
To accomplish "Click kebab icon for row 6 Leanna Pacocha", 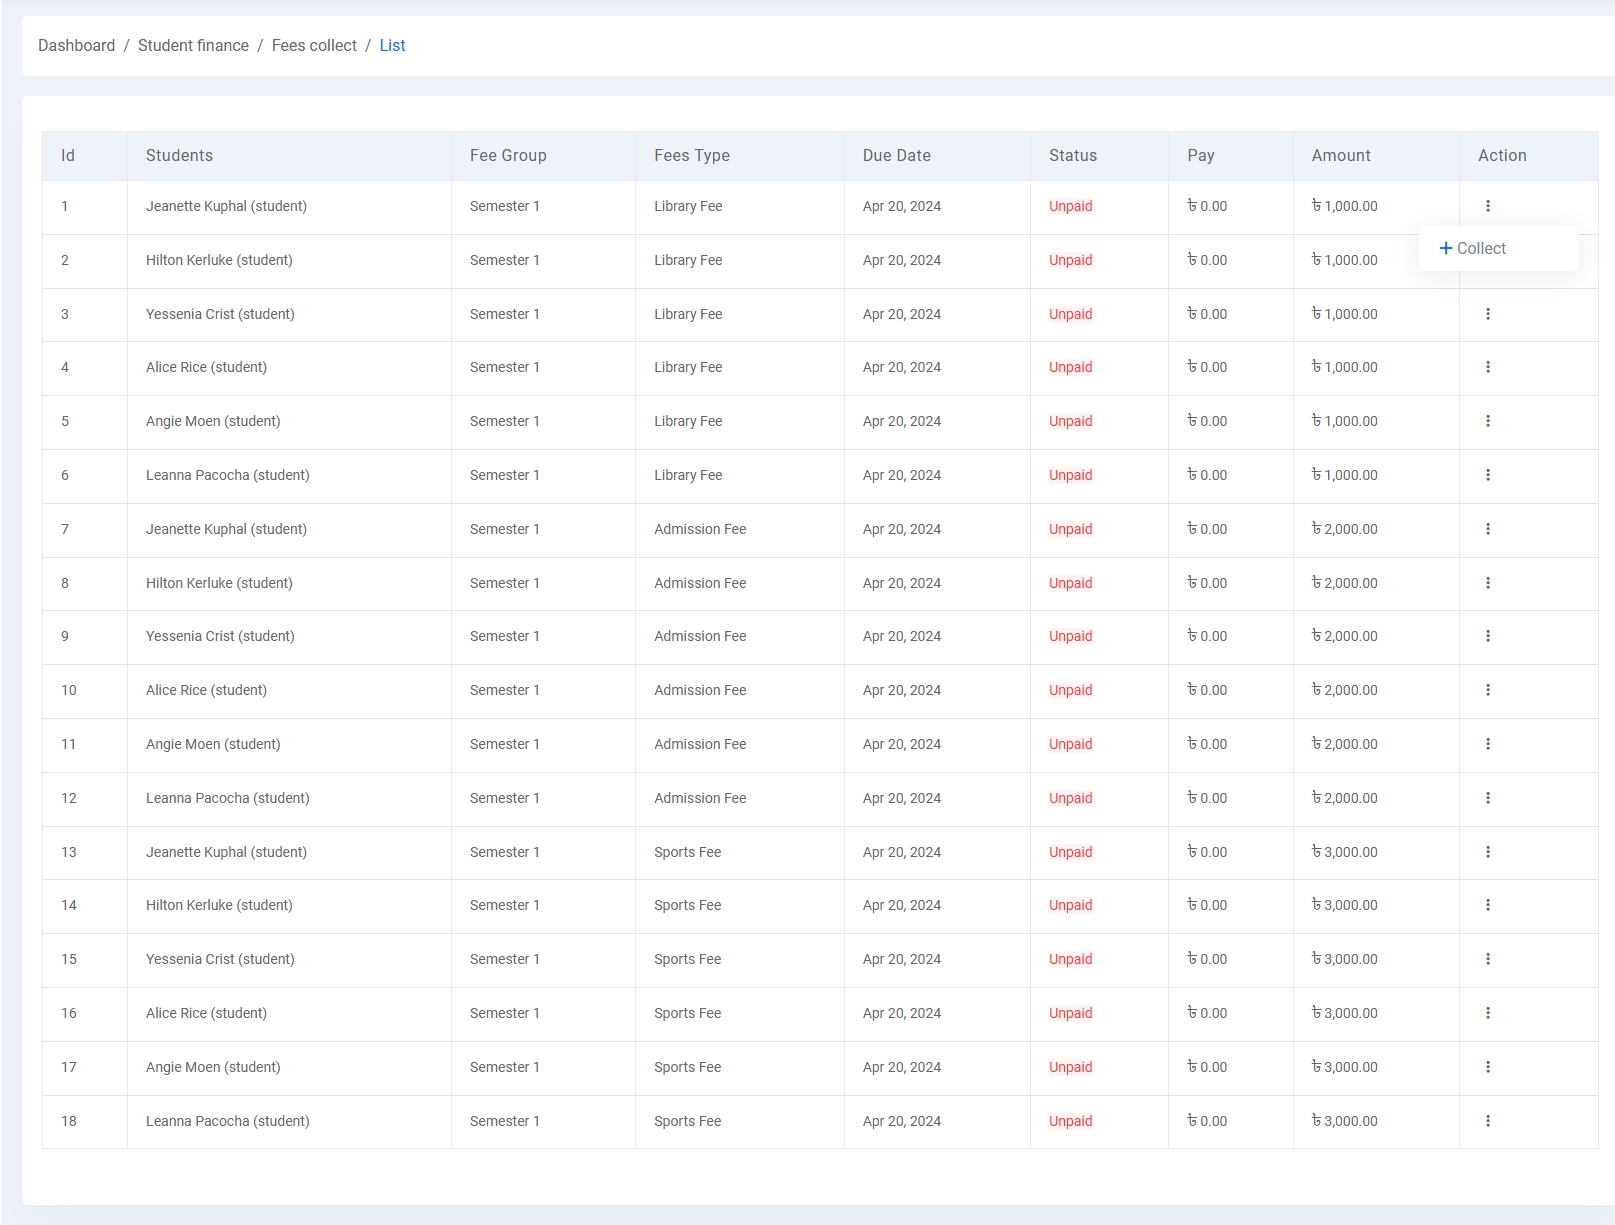I will click(1487, 475).
